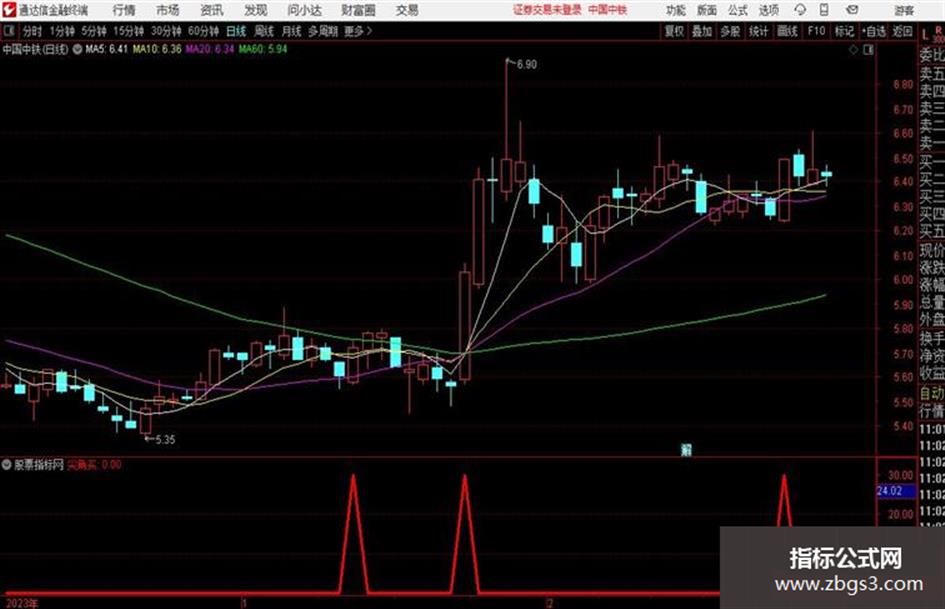Open the 资讯 menu
This screenshot has height=609, width=945.
pos(212,10)
